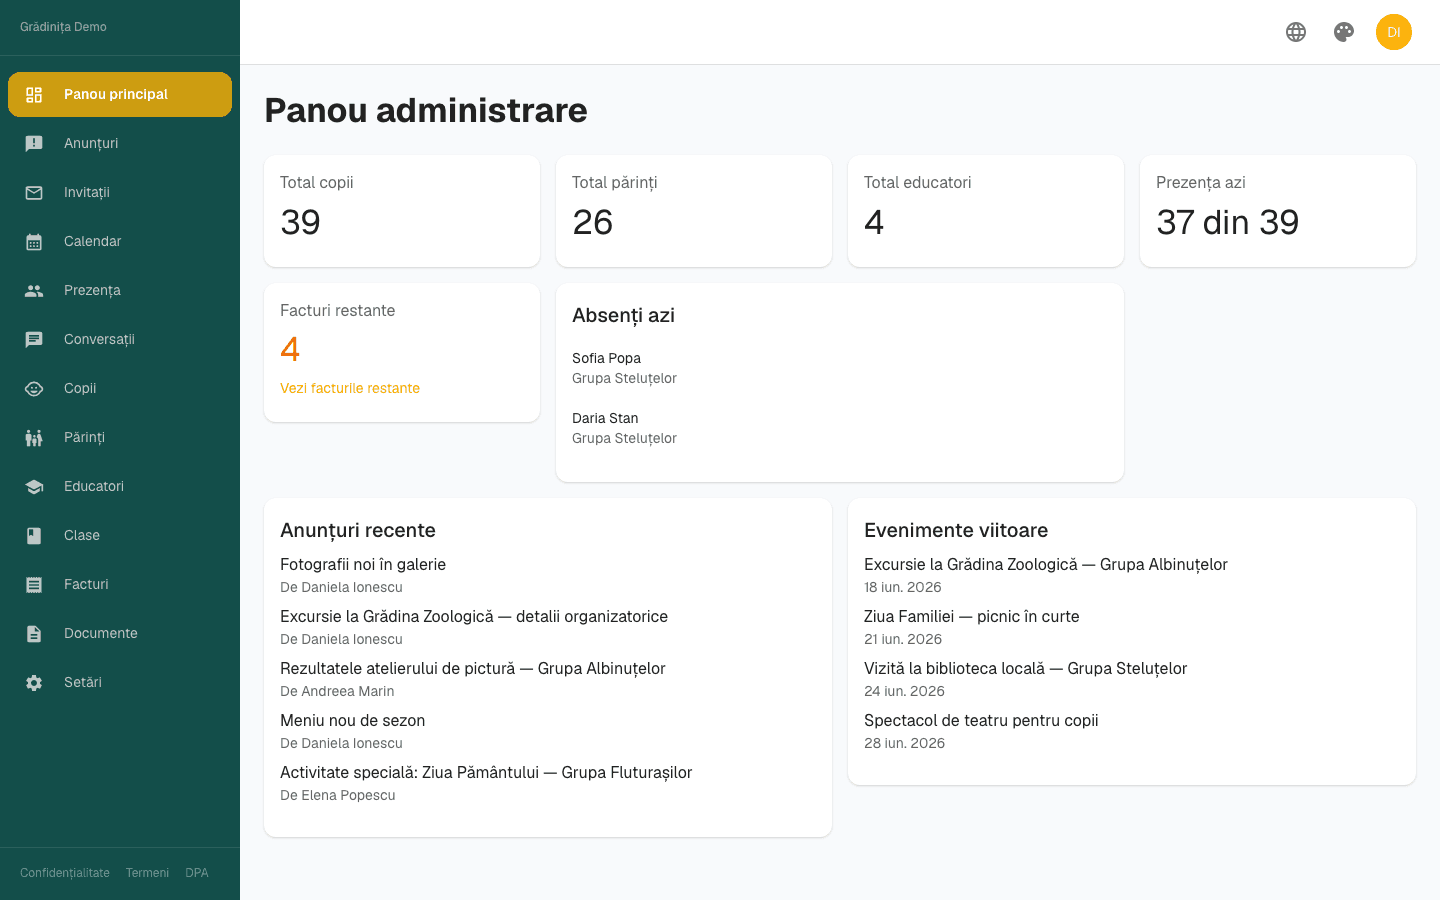Click the Anunțuri recente heading

tap(358, 530)
